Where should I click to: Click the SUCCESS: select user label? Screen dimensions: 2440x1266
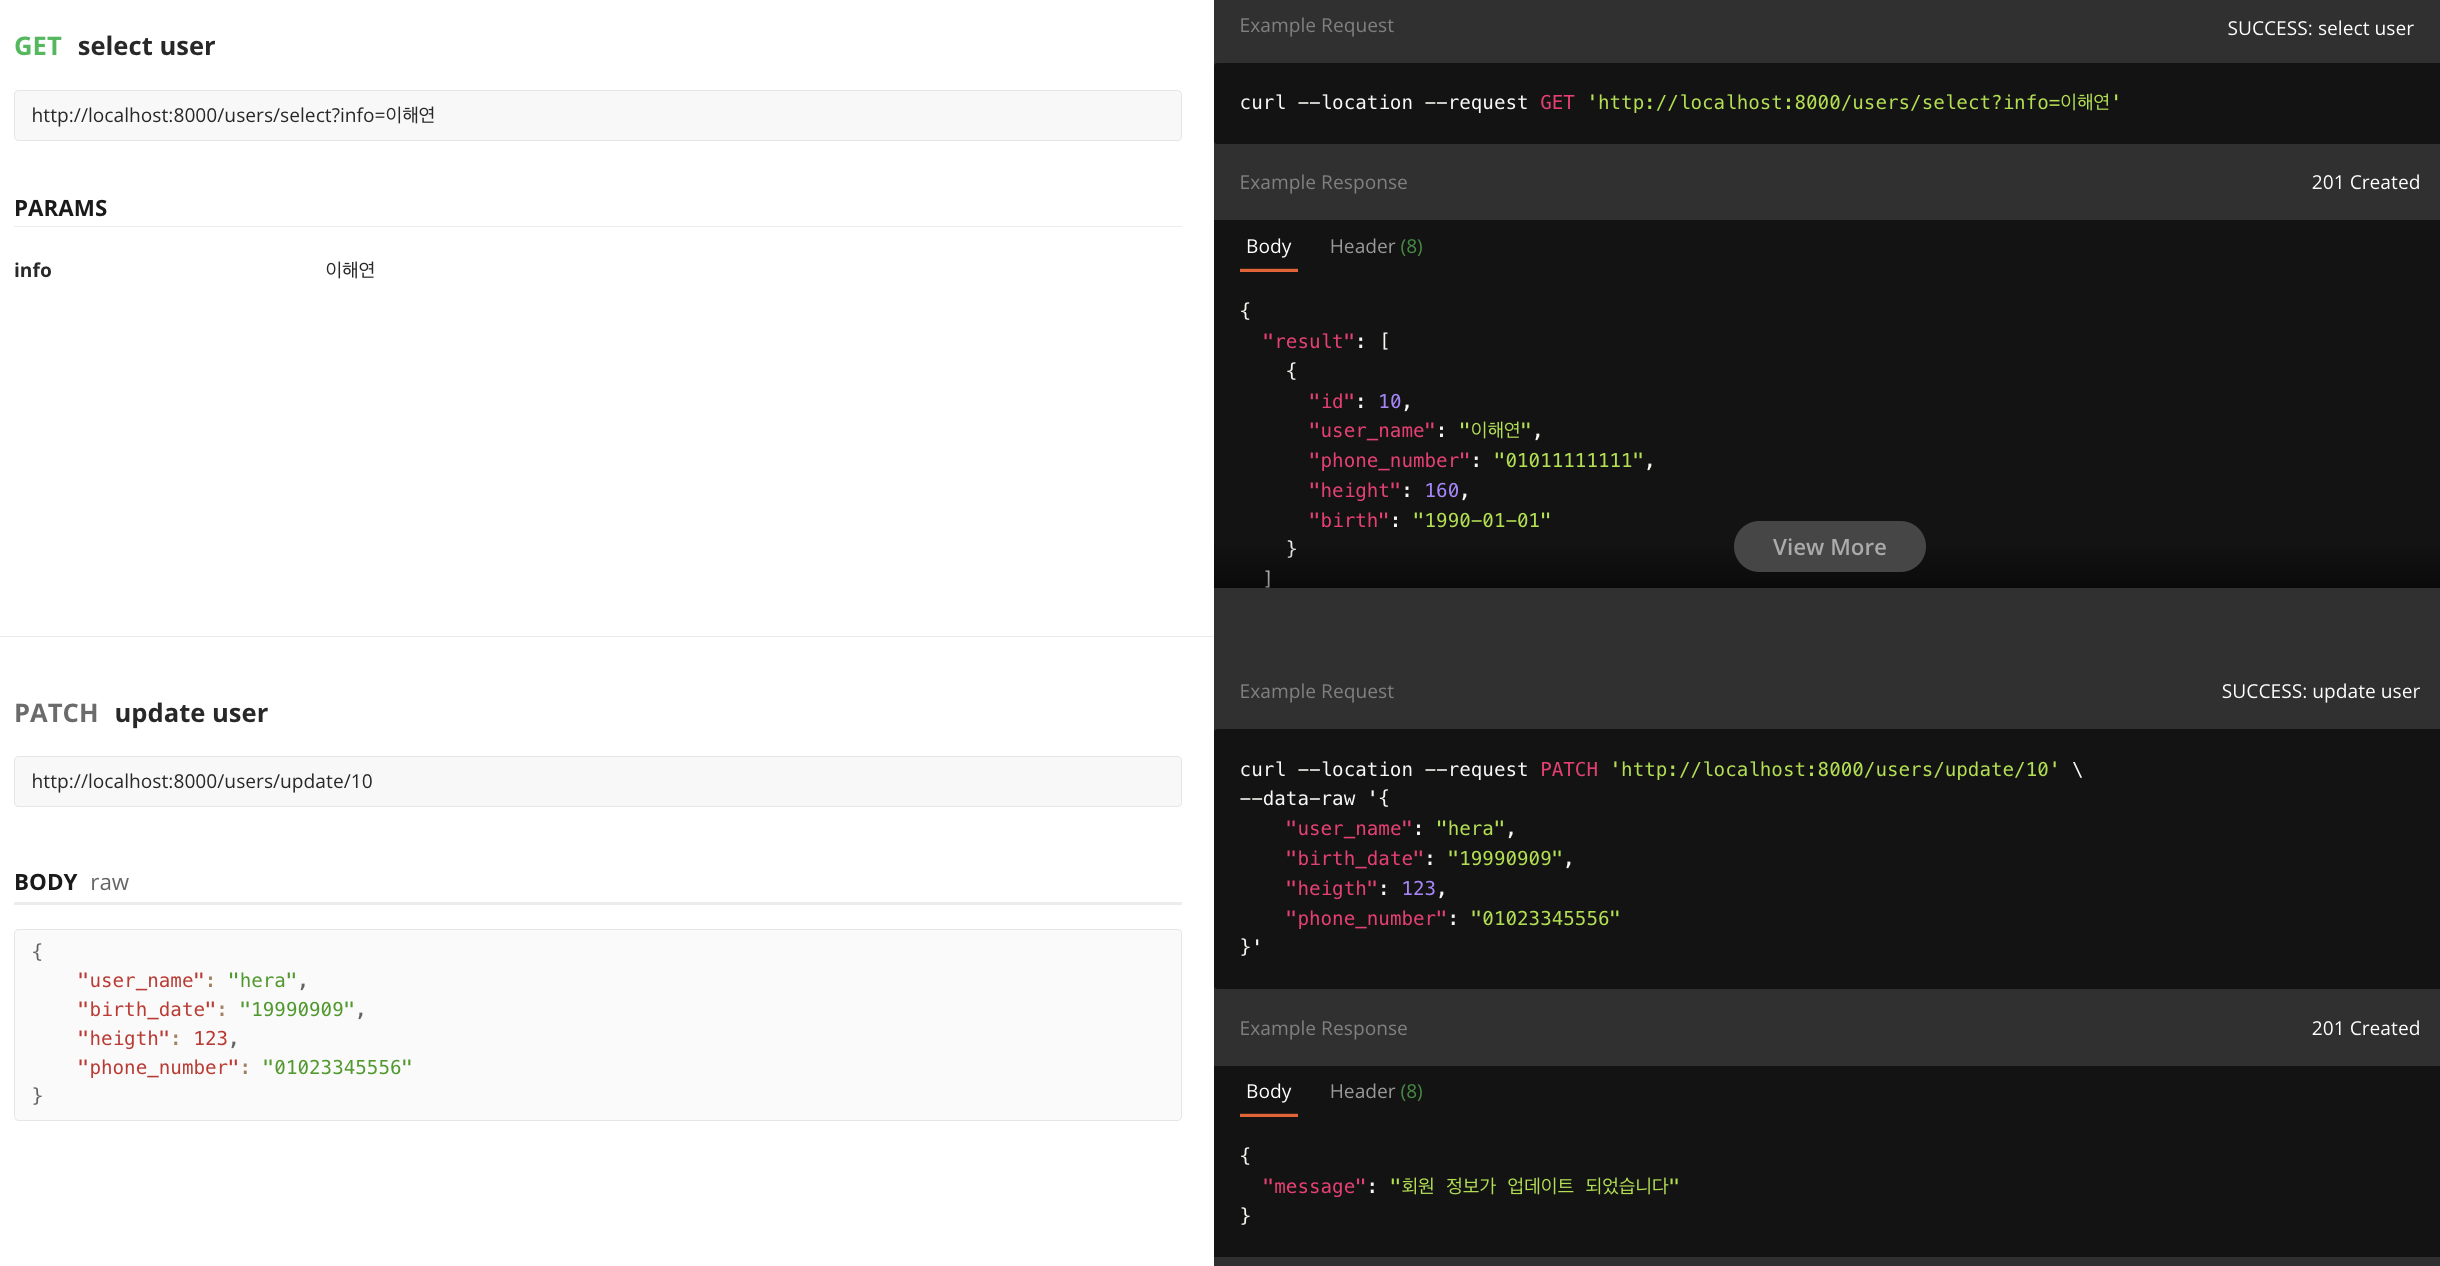pos(2320,28)
